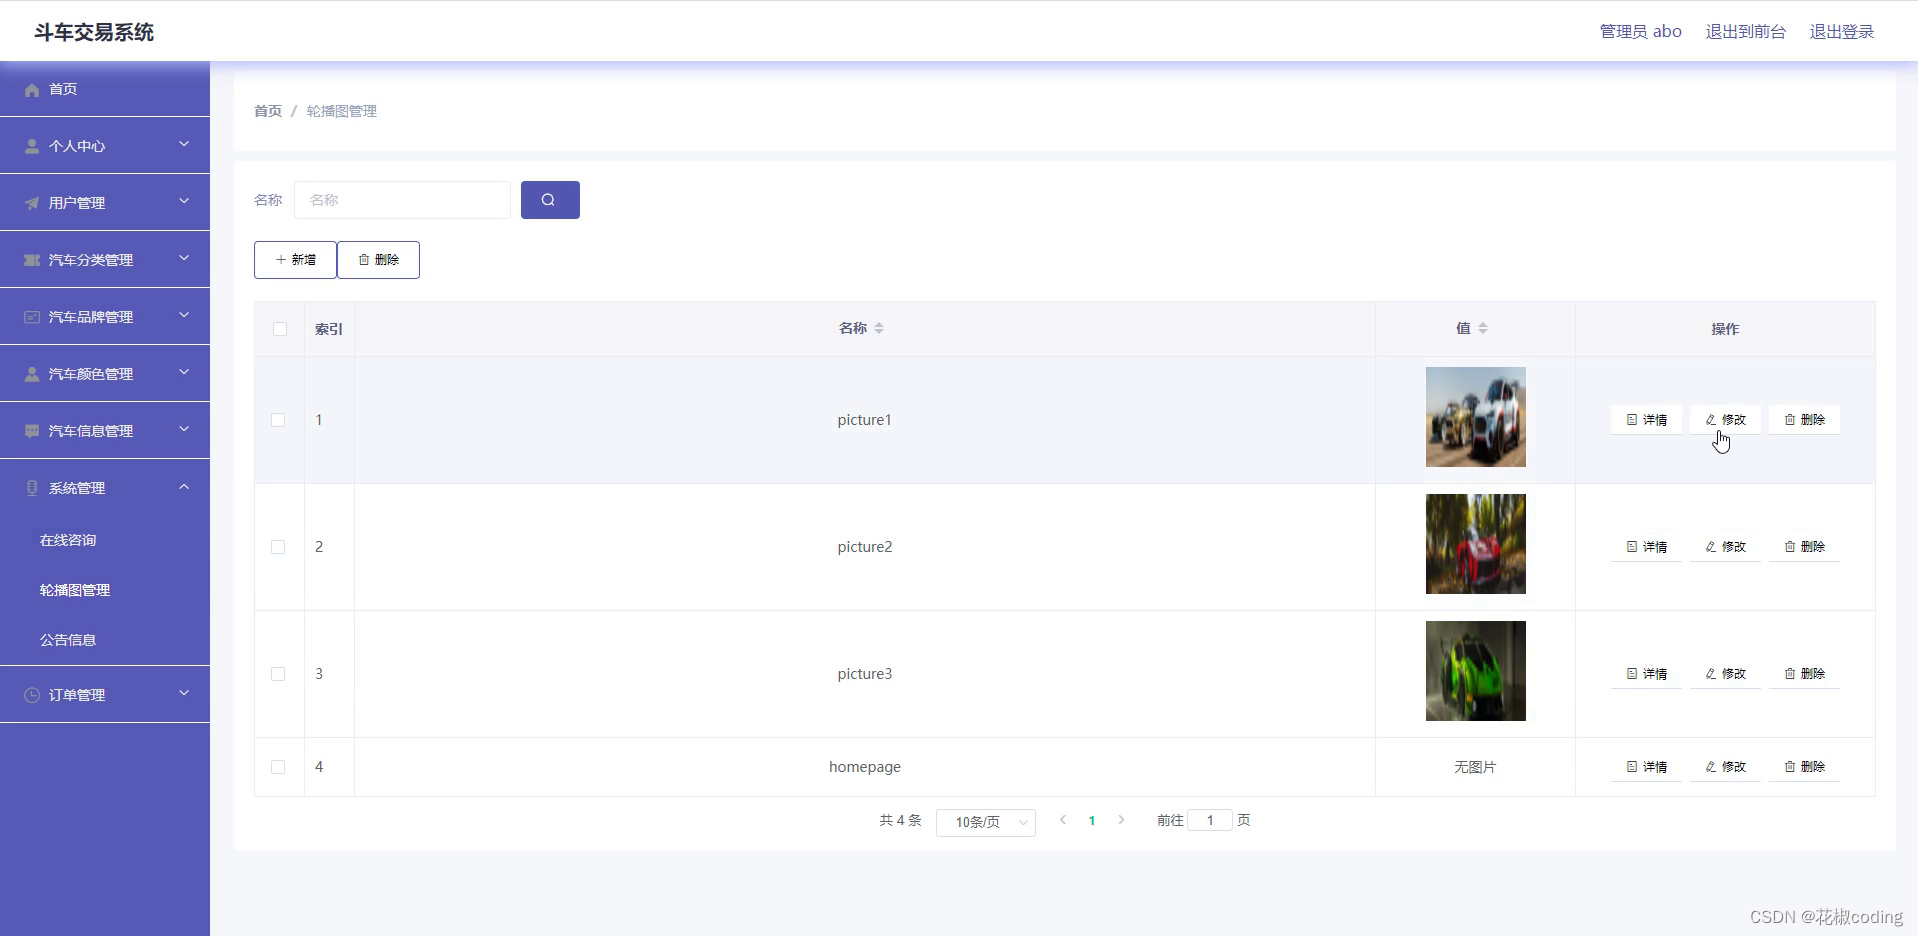Screen dimensions: 1918x936
Task: Expand the 订单管理 chevron
Action: pyautogui.click(x=184, y=693)
